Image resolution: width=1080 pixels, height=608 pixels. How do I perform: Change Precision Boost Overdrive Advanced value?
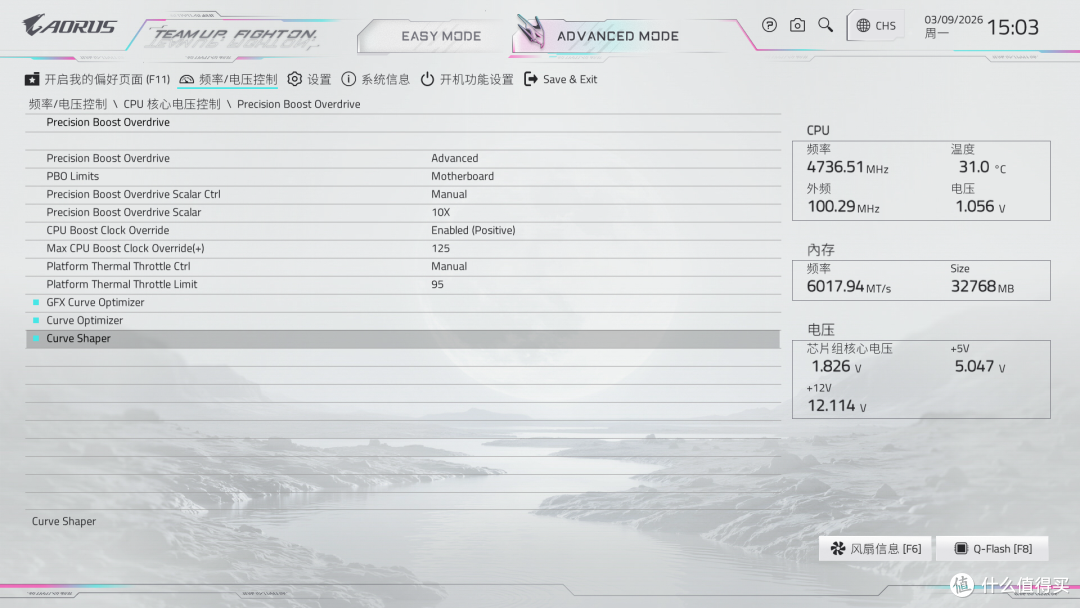[x=455, y=158]
